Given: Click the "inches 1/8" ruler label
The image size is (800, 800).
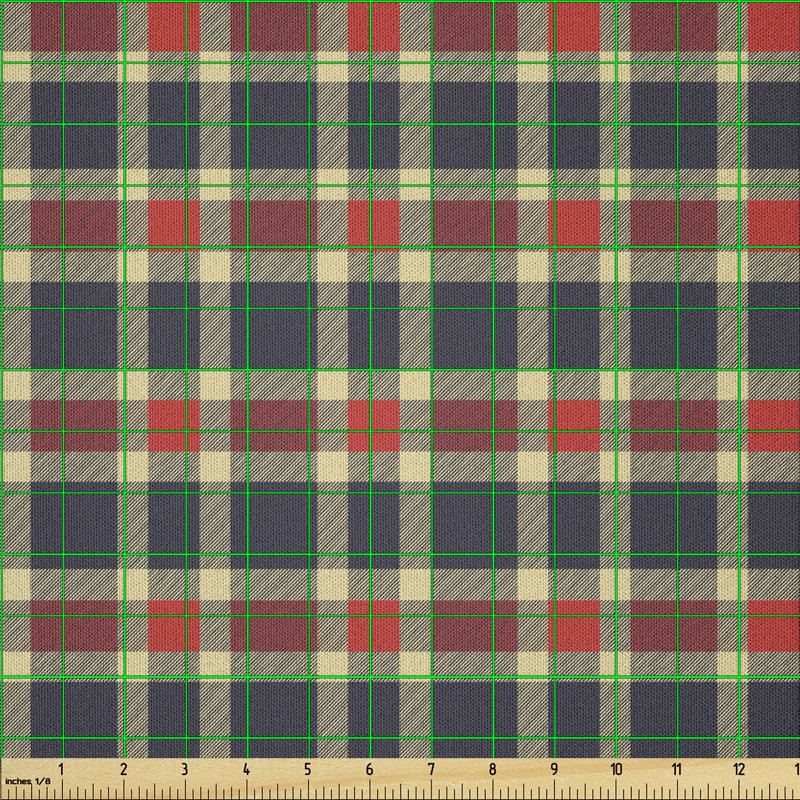Looking at the screenshot, I should coord(28,781).
